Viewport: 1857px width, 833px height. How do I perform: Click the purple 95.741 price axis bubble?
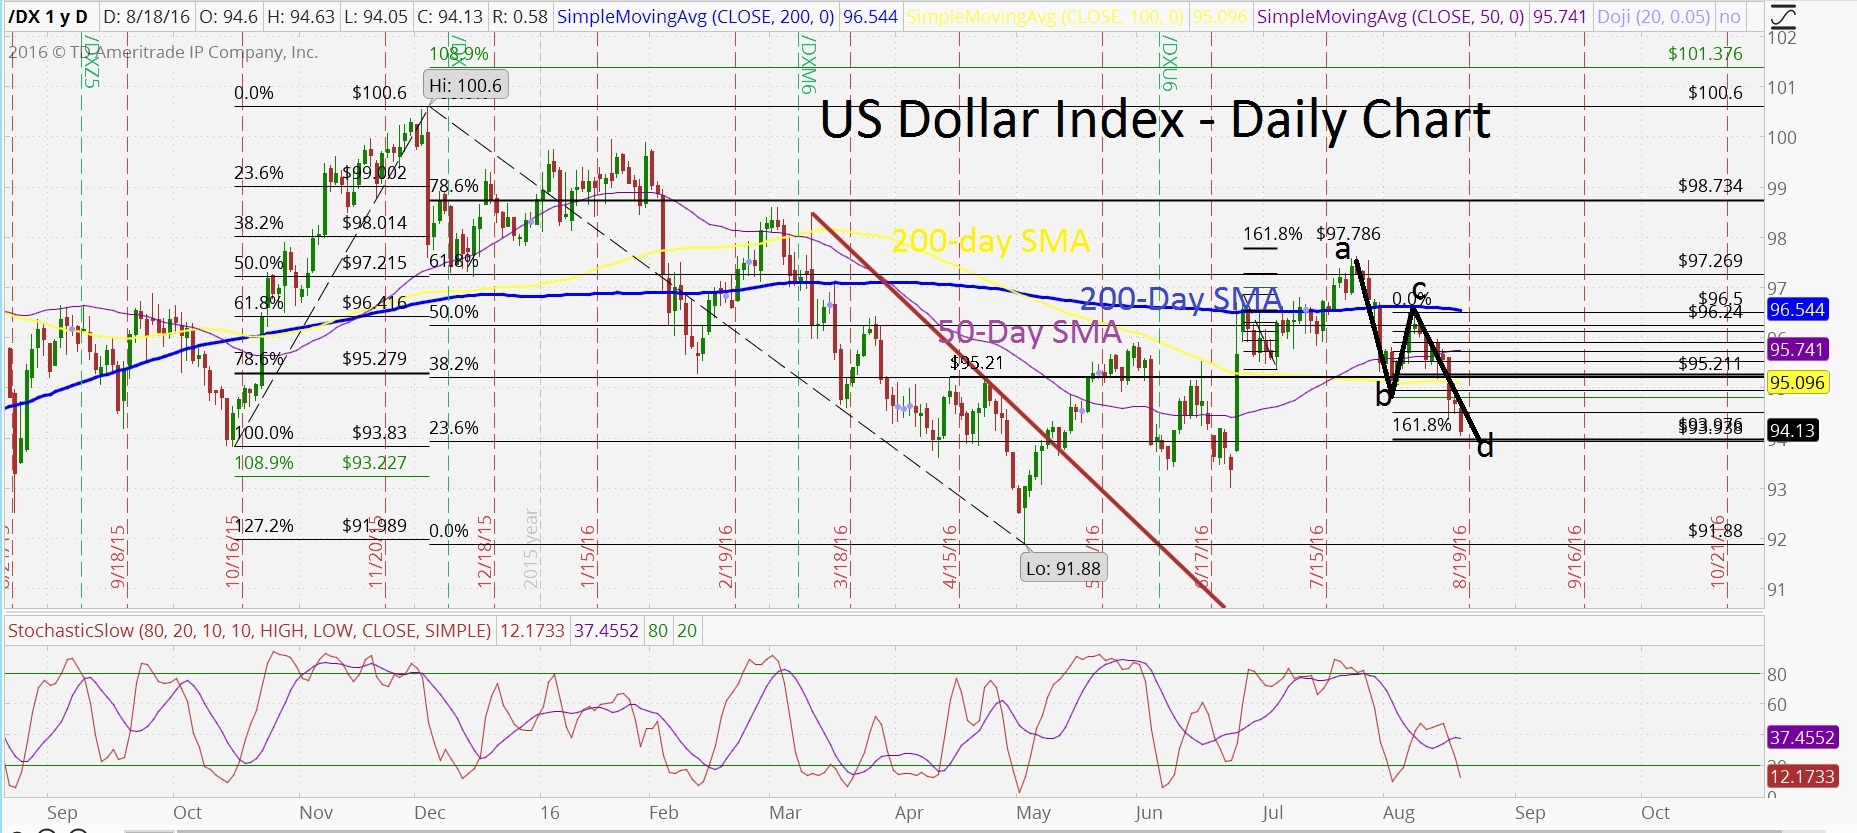coord(1798,350)
